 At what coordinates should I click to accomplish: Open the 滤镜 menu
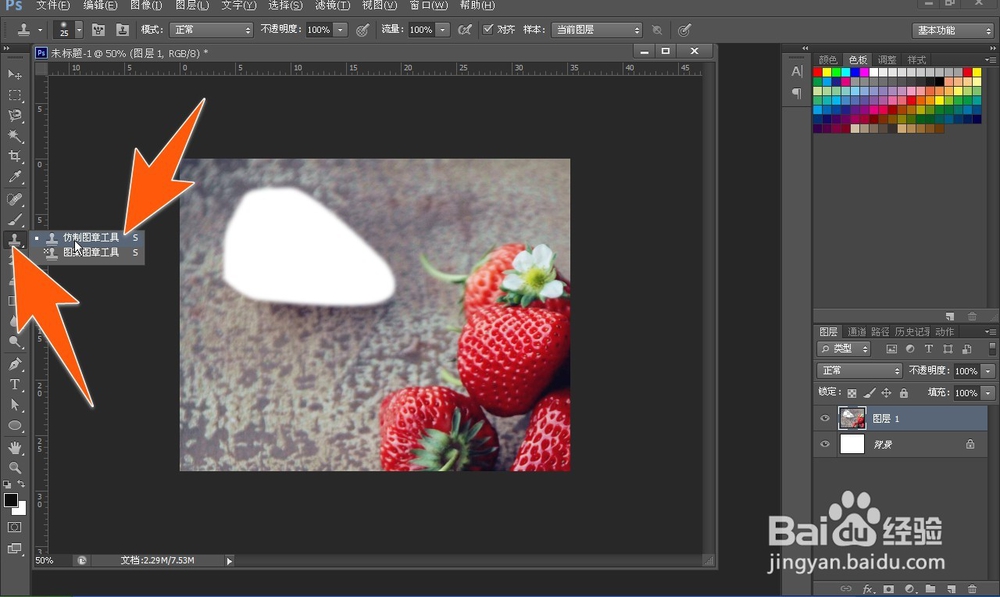(332, 5)
